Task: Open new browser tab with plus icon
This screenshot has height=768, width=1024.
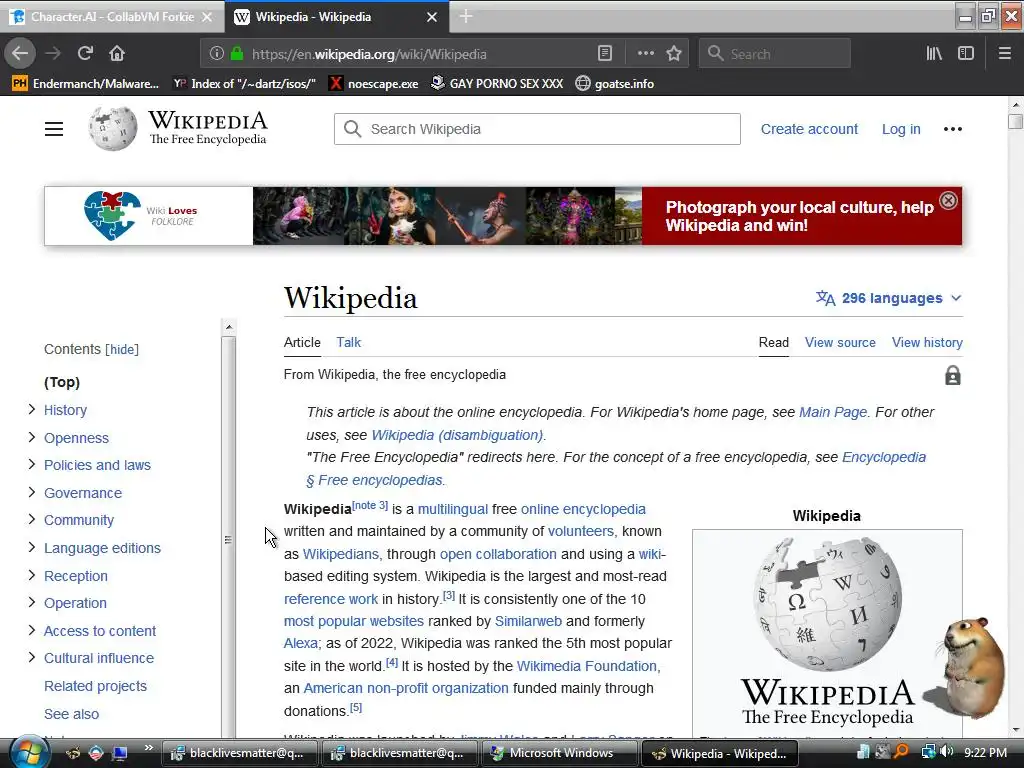Action: pos(466,17)
